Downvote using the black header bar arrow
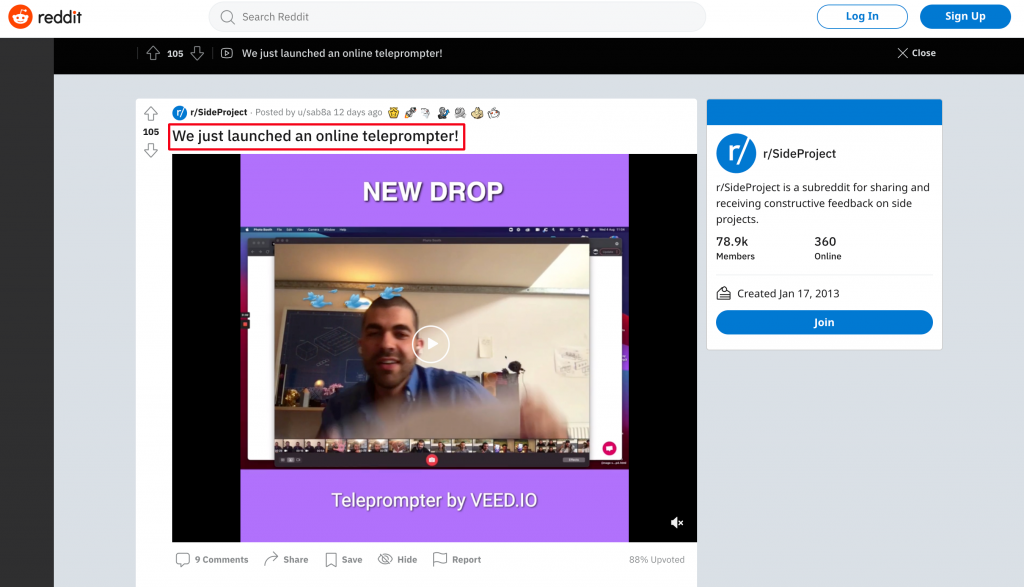Viewport: 1024px width, 587px height. pyautogui.click(x=197, y=54)
